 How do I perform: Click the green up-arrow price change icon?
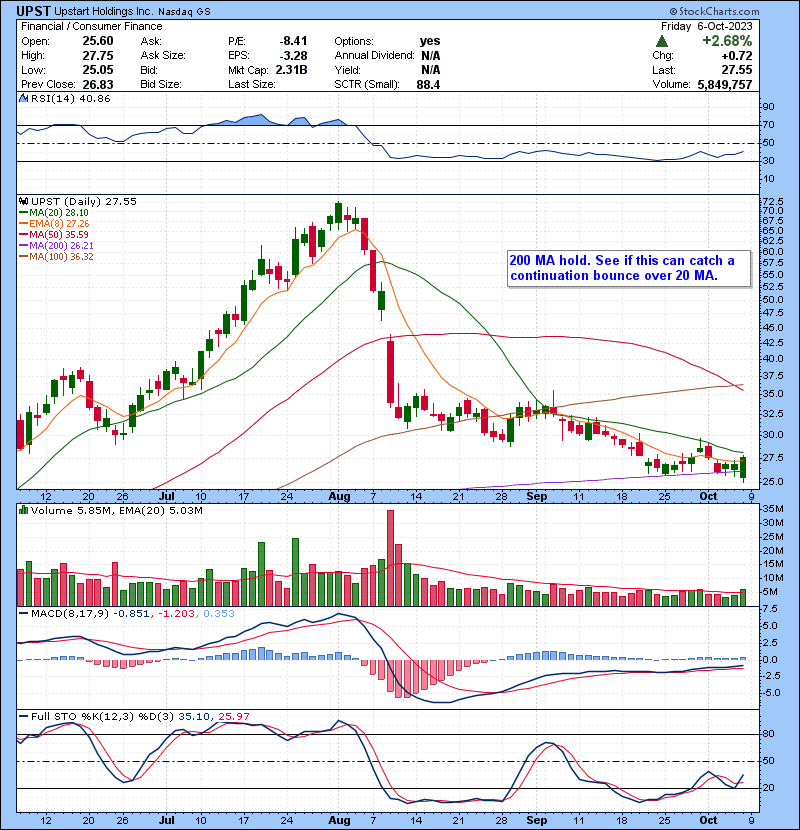click(662, 41)
